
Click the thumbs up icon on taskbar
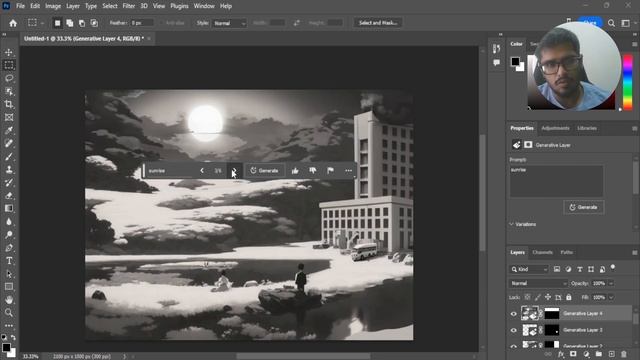295,171
